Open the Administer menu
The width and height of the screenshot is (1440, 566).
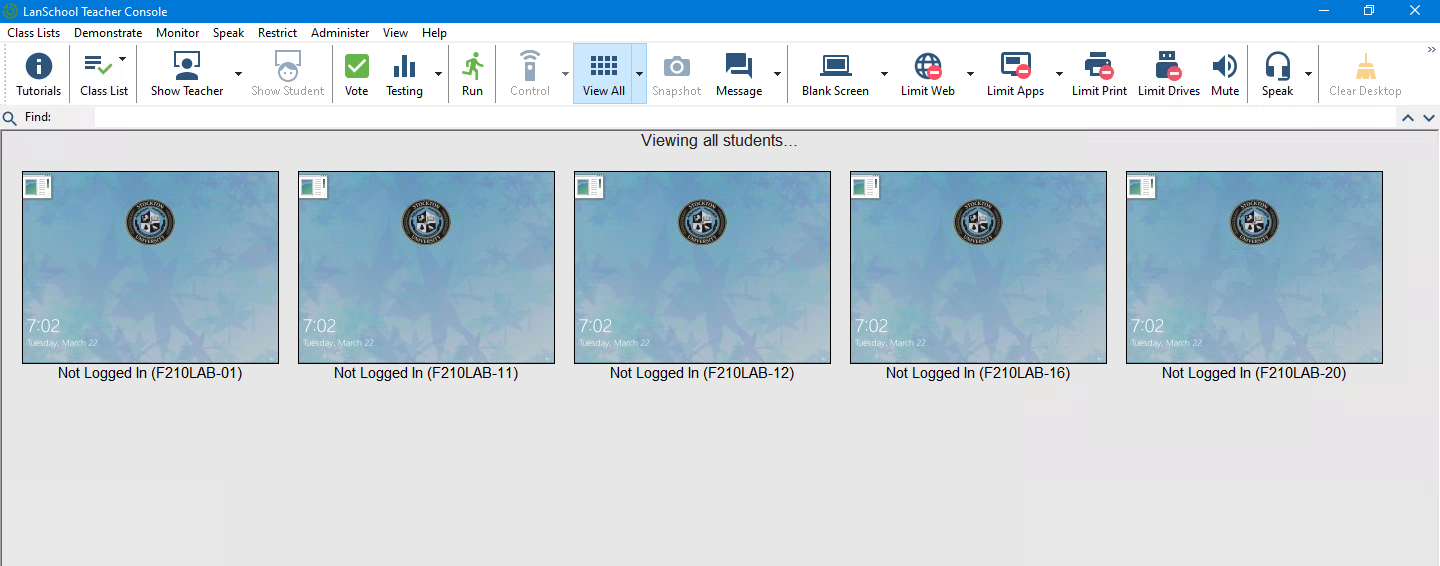pyautogui.click(x=340, y=33)
